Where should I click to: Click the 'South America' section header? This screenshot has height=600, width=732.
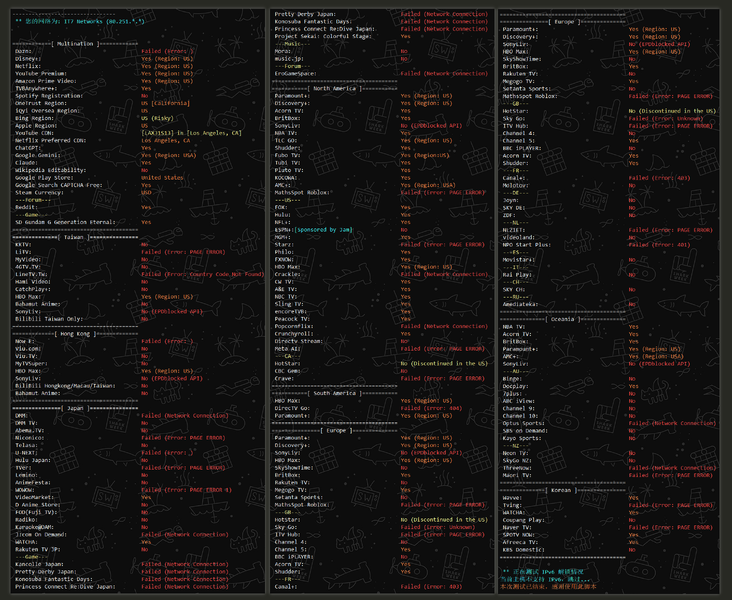pos(334,393)
